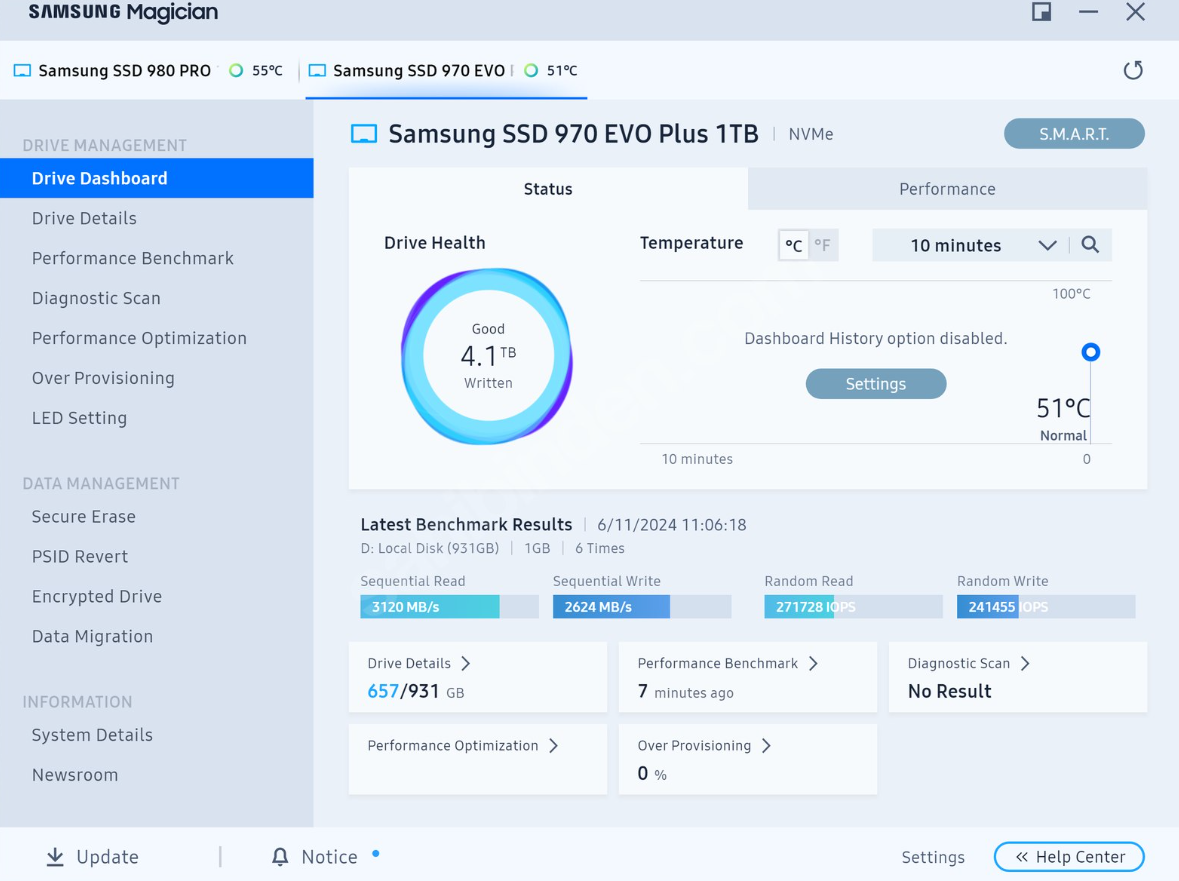Click the Sequential Write 2624 MB/s bar
The width and height of the screenshot is (1179, 881).
click(x=642, y=607)
